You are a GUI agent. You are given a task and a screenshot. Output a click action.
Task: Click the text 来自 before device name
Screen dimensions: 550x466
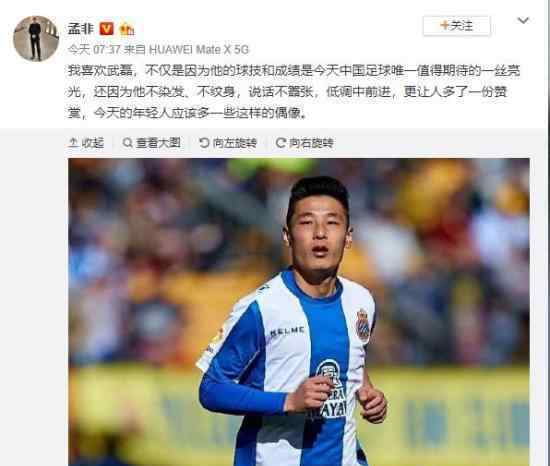(x=135, y=49)
